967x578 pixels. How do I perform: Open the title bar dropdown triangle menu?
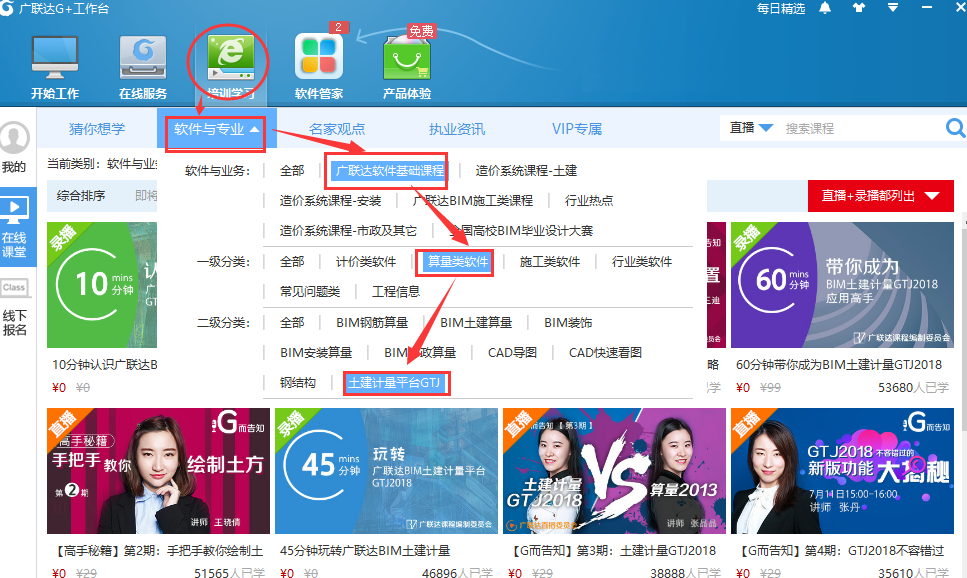coord(892,7)
